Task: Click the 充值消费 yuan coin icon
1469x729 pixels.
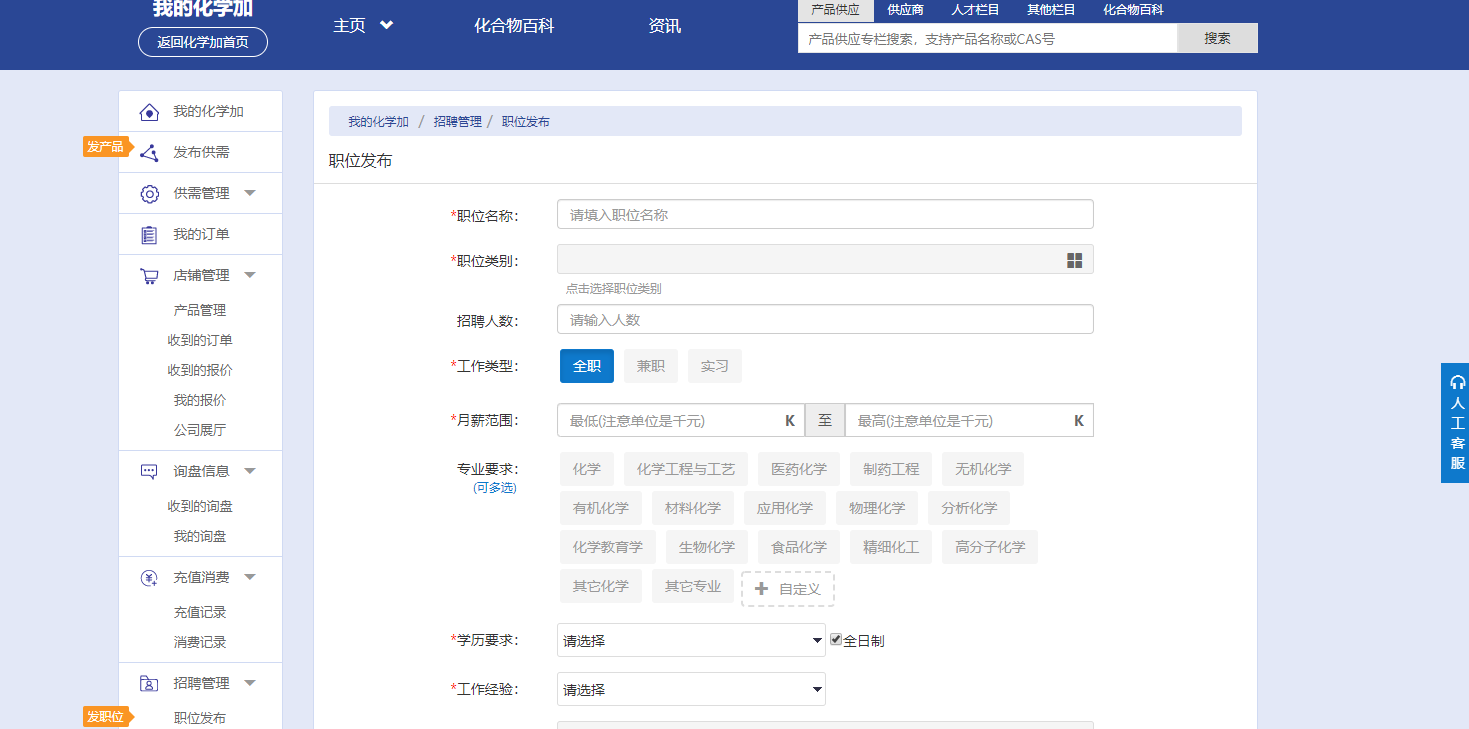Action: 149,578
